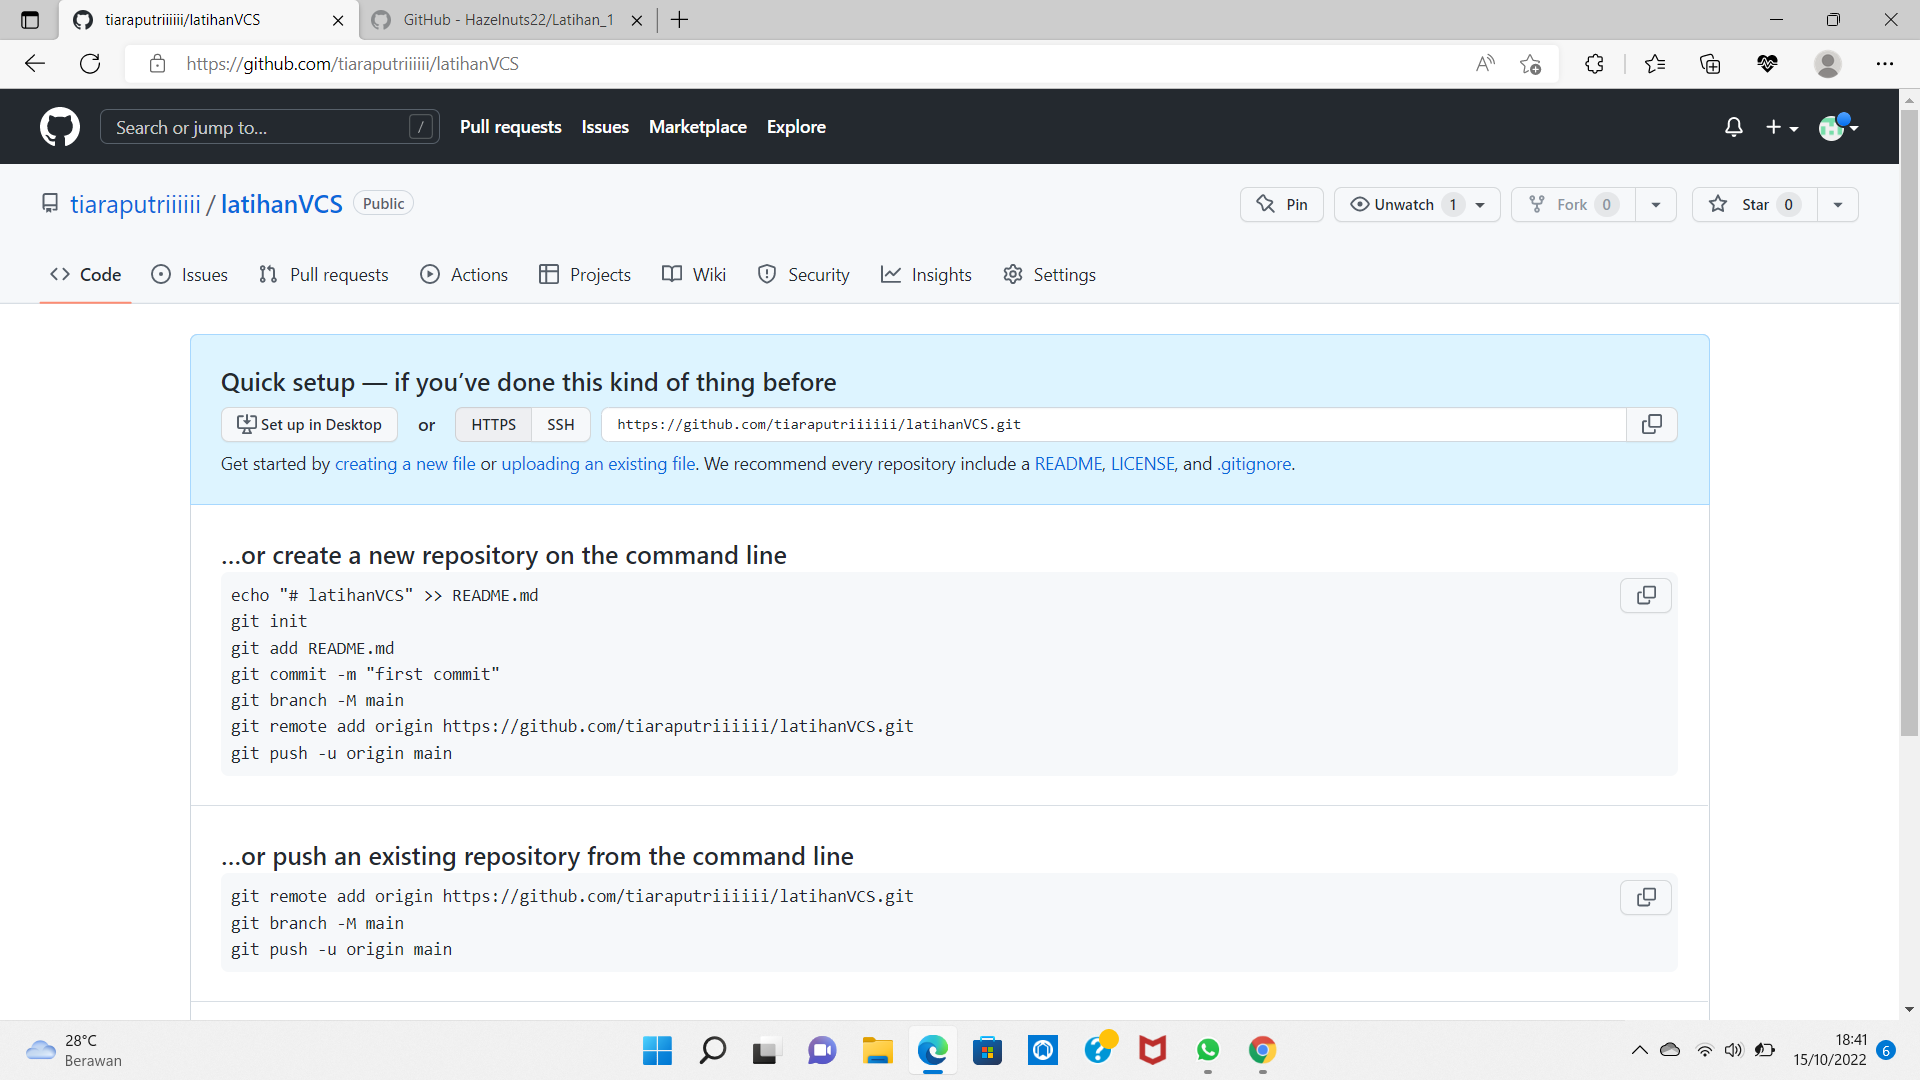Open the .gitignore link
1920x1080 pixels.
(x=1254, y=464)
